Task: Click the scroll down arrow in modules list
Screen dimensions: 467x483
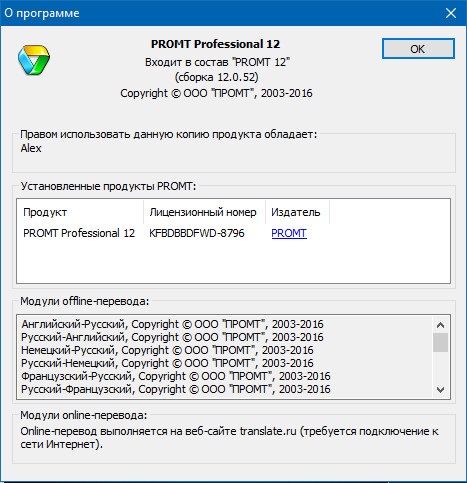Action: coord(440,389)
